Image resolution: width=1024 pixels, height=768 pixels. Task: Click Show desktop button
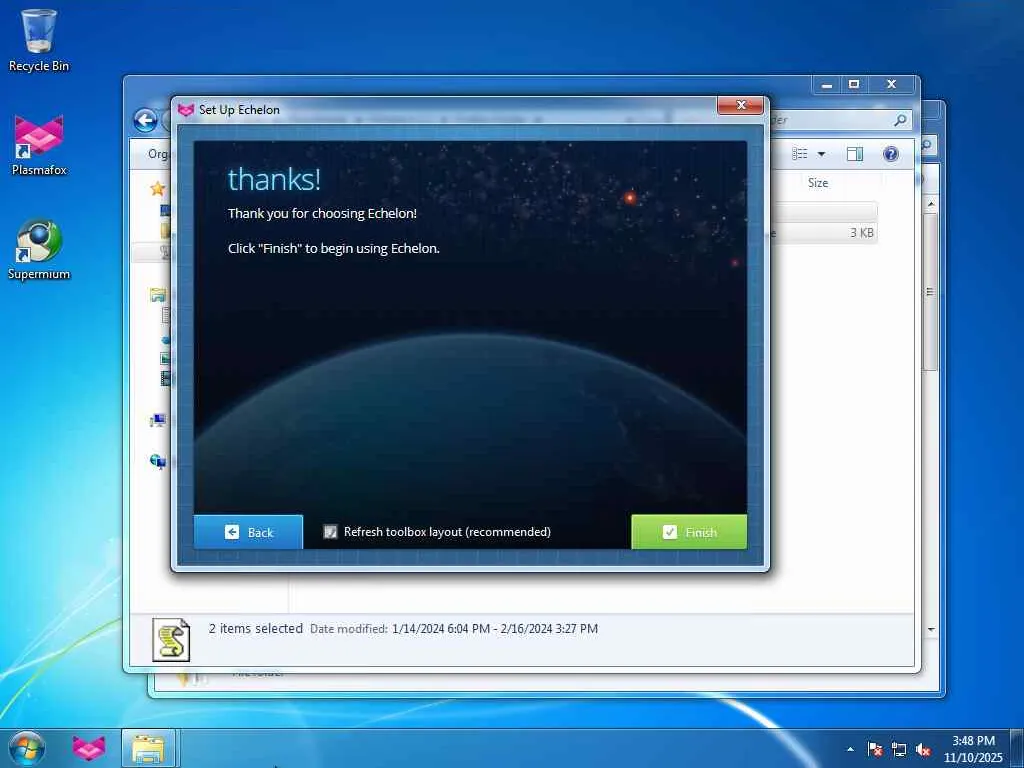click(x=1017, y=748)
